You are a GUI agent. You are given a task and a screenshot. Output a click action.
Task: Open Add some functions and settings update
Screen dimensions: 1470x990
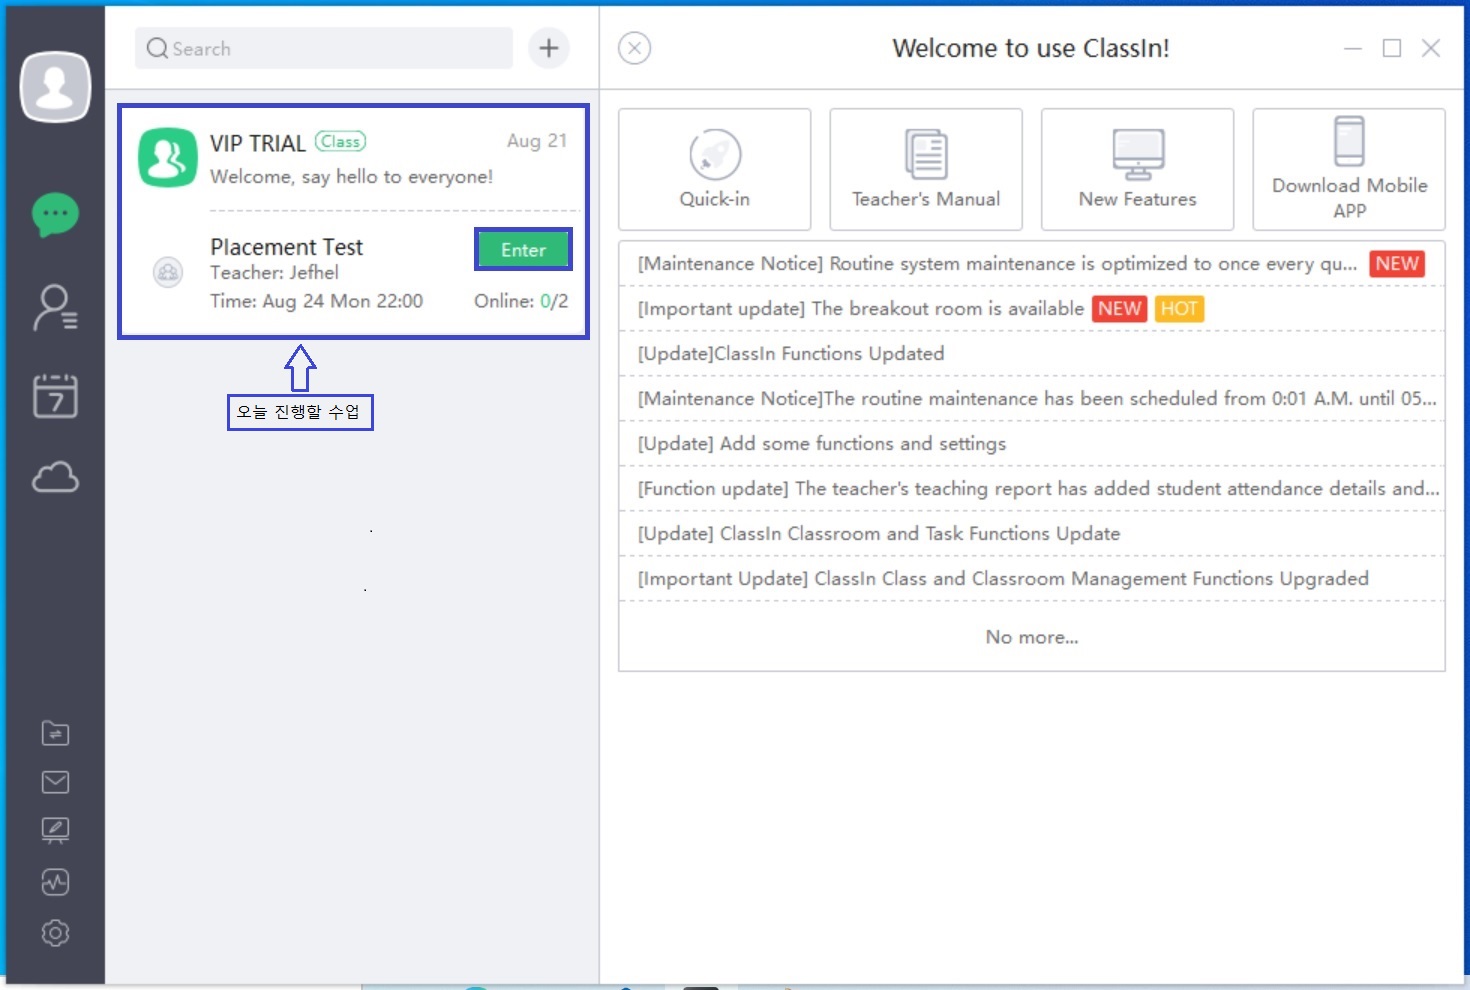click(1032, 444)
